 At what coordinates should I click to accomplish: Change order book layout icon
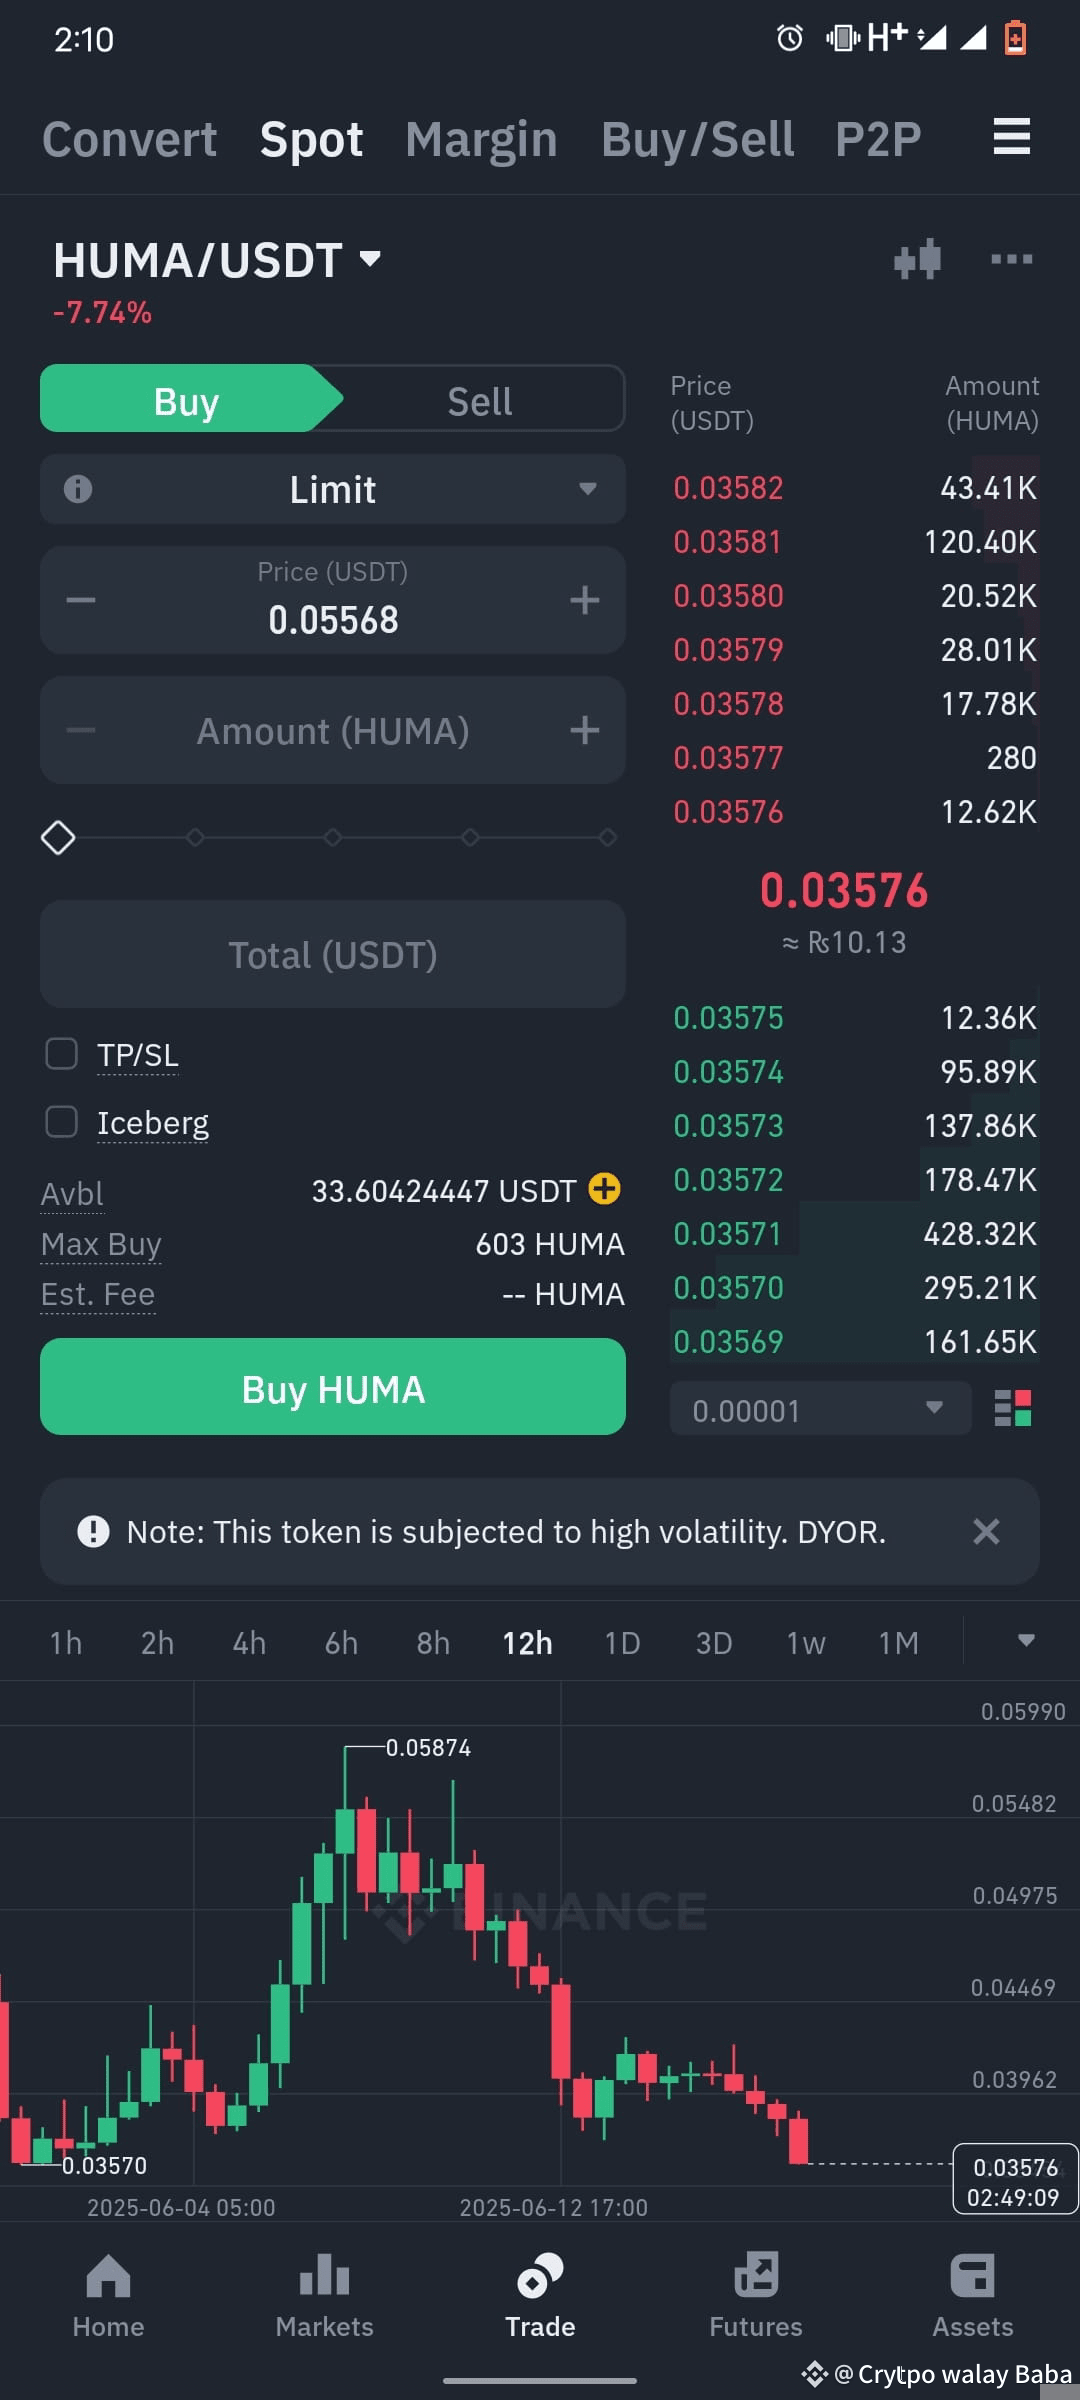coord(1013,1408)
